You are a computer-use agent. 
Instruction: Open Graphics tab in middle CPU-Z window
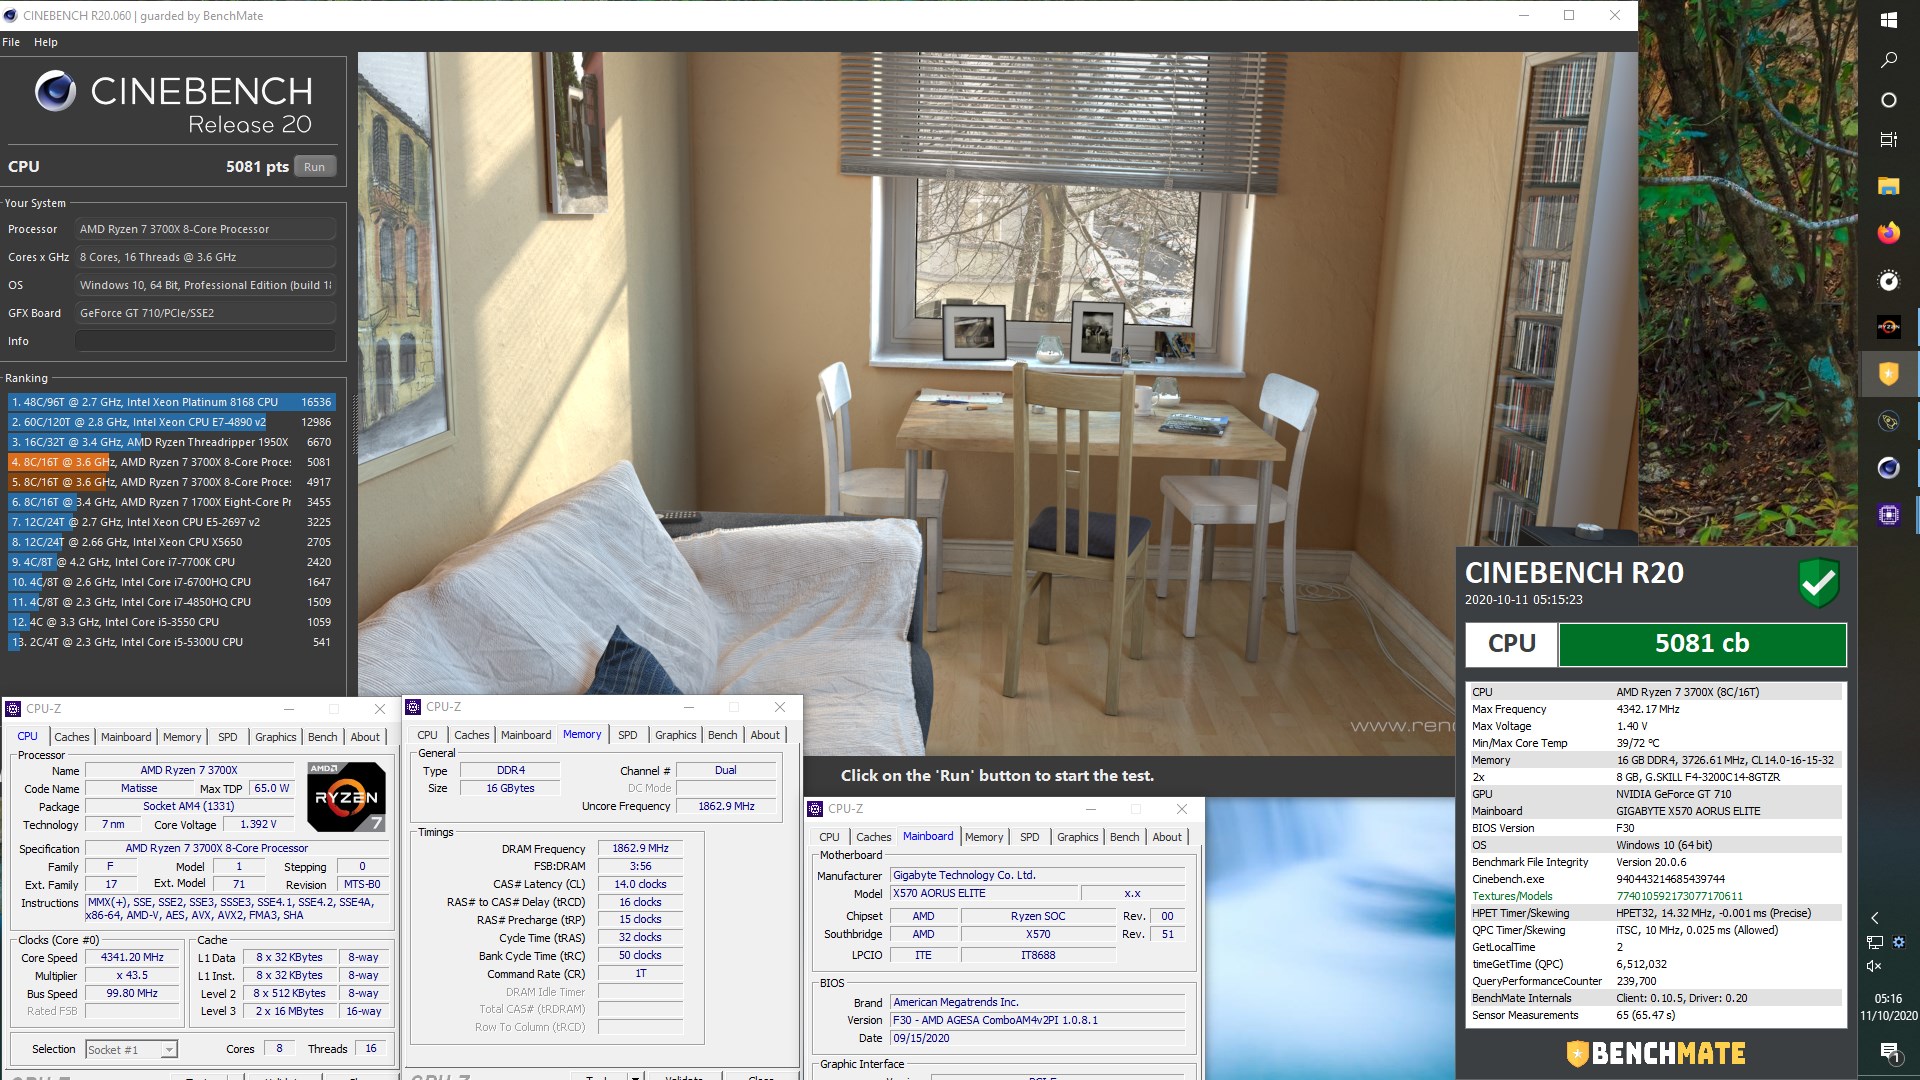coord(676,735)
